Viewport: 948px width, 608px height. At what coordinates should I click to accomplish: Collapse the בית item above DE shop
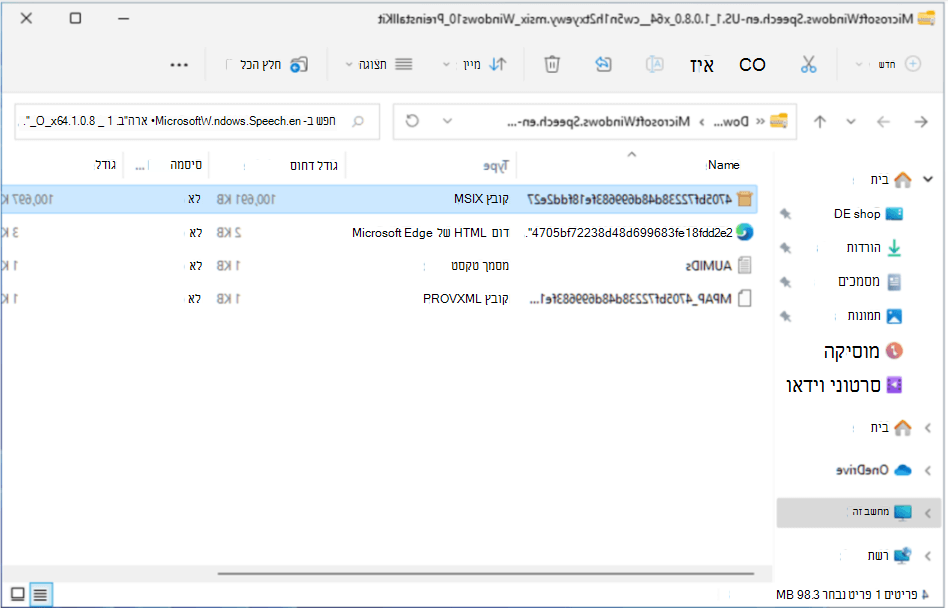coord(927,179)
